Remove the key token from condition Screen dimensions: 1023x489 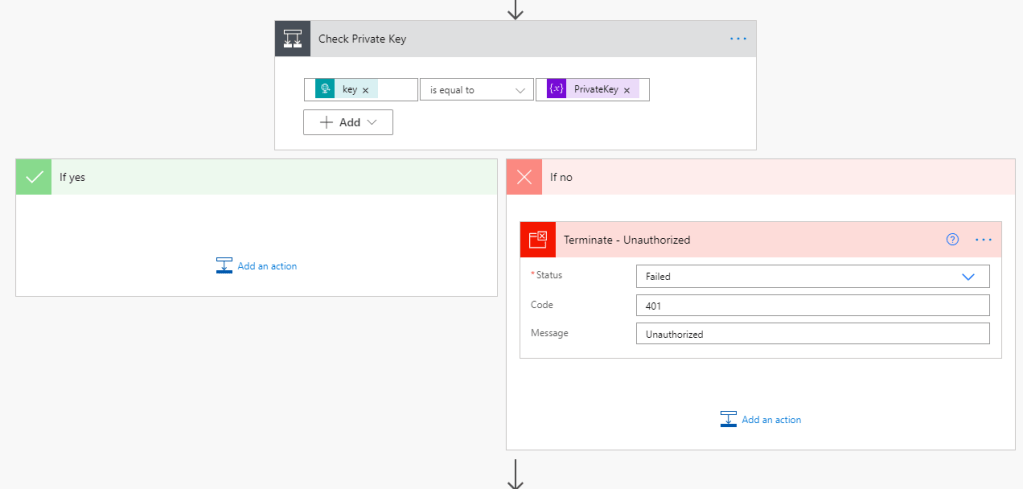[x=365, y=90]
